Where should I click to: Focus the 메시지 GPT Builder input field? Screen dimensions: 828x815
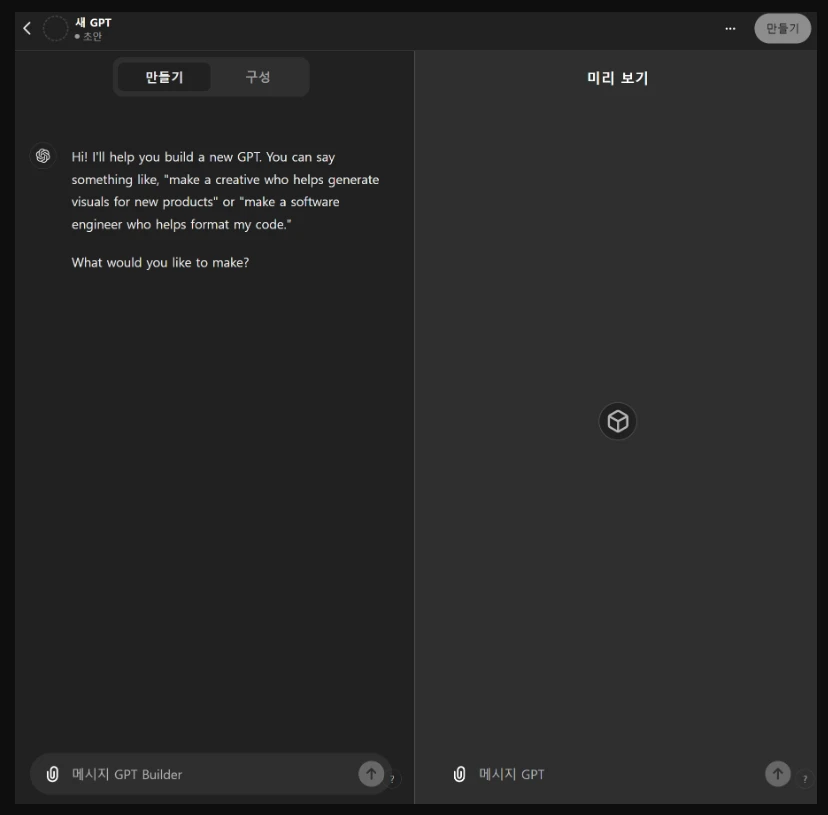[210, 774]
